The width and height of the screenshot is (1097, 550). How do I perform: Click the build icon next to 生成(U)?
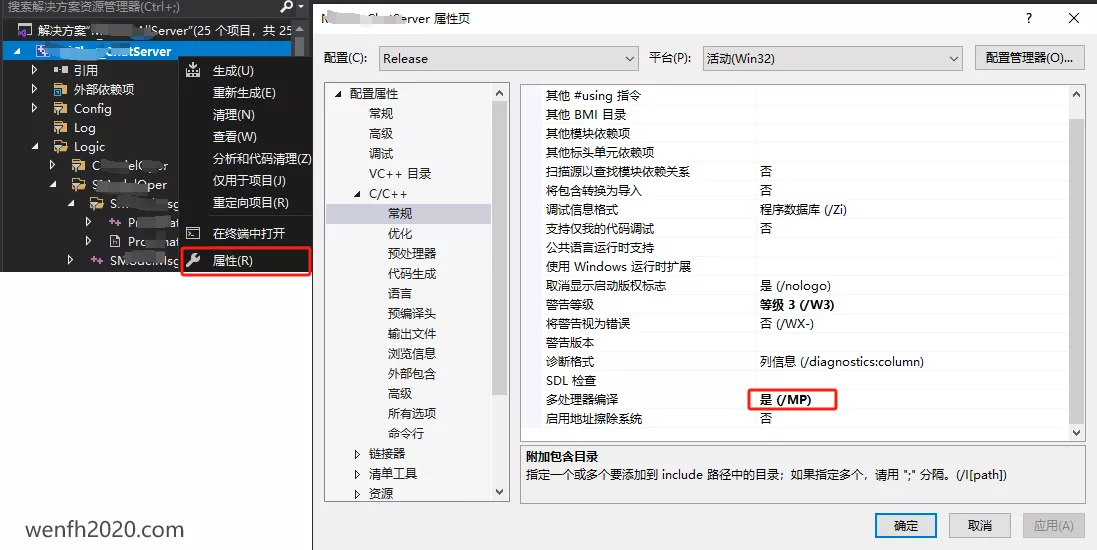click(x=194, y=71)
